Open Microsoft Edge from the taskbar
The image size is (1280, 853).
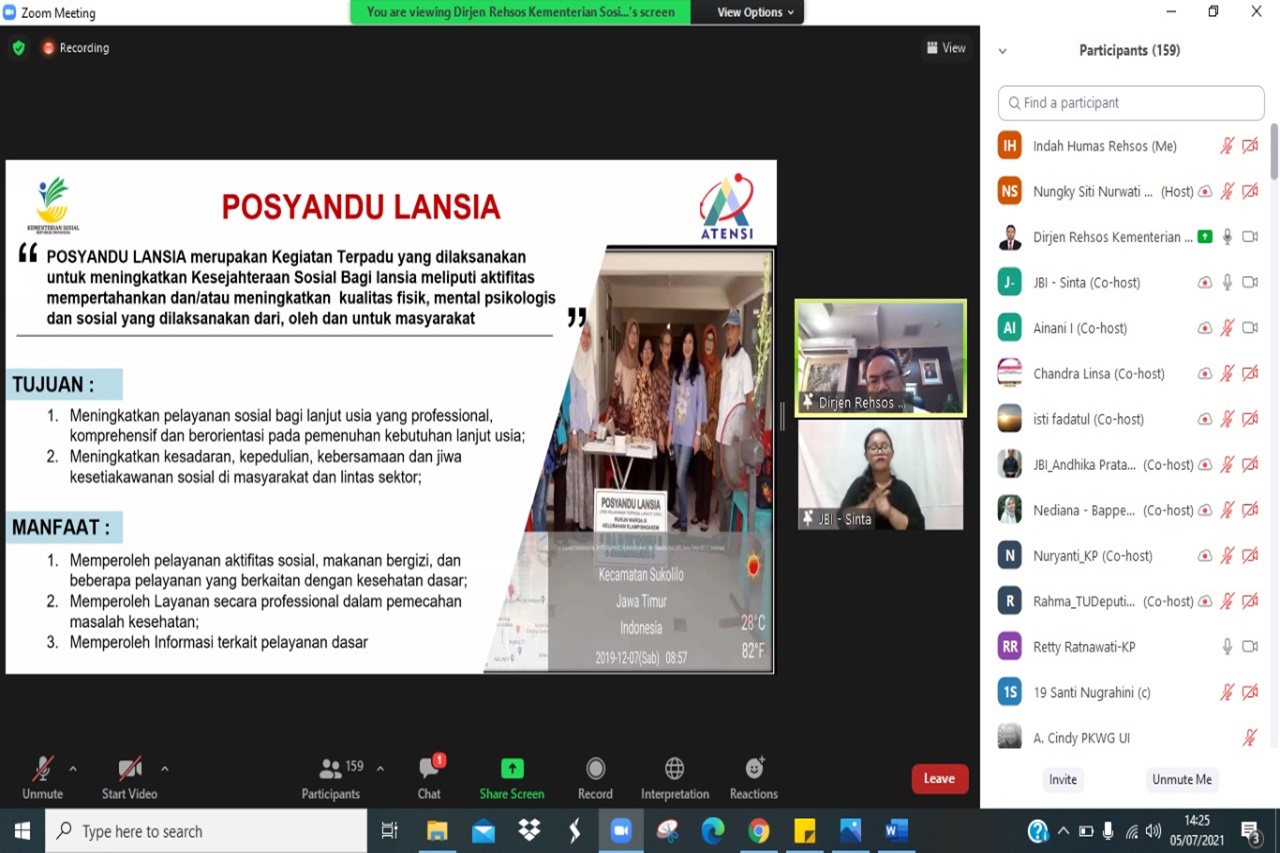[713, 831]
